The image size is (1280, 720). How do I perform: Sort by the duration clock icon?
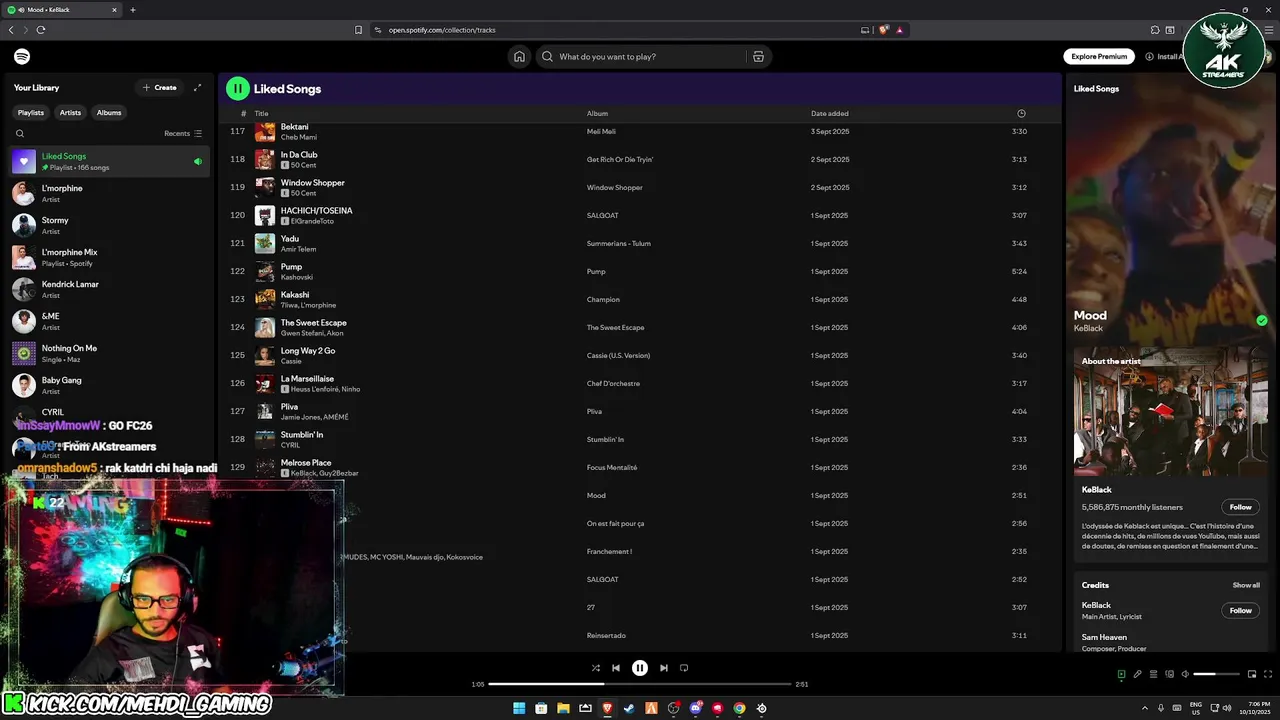tap(1021, 113)
